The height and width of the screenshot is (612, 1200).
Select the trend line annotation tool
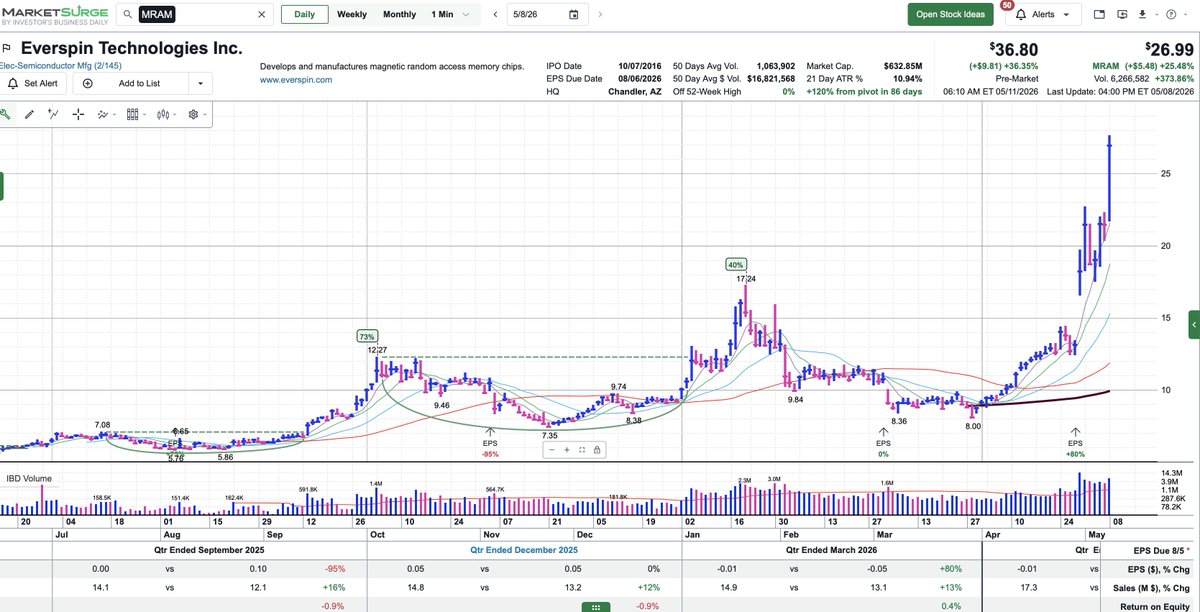[x=54, y=114]
